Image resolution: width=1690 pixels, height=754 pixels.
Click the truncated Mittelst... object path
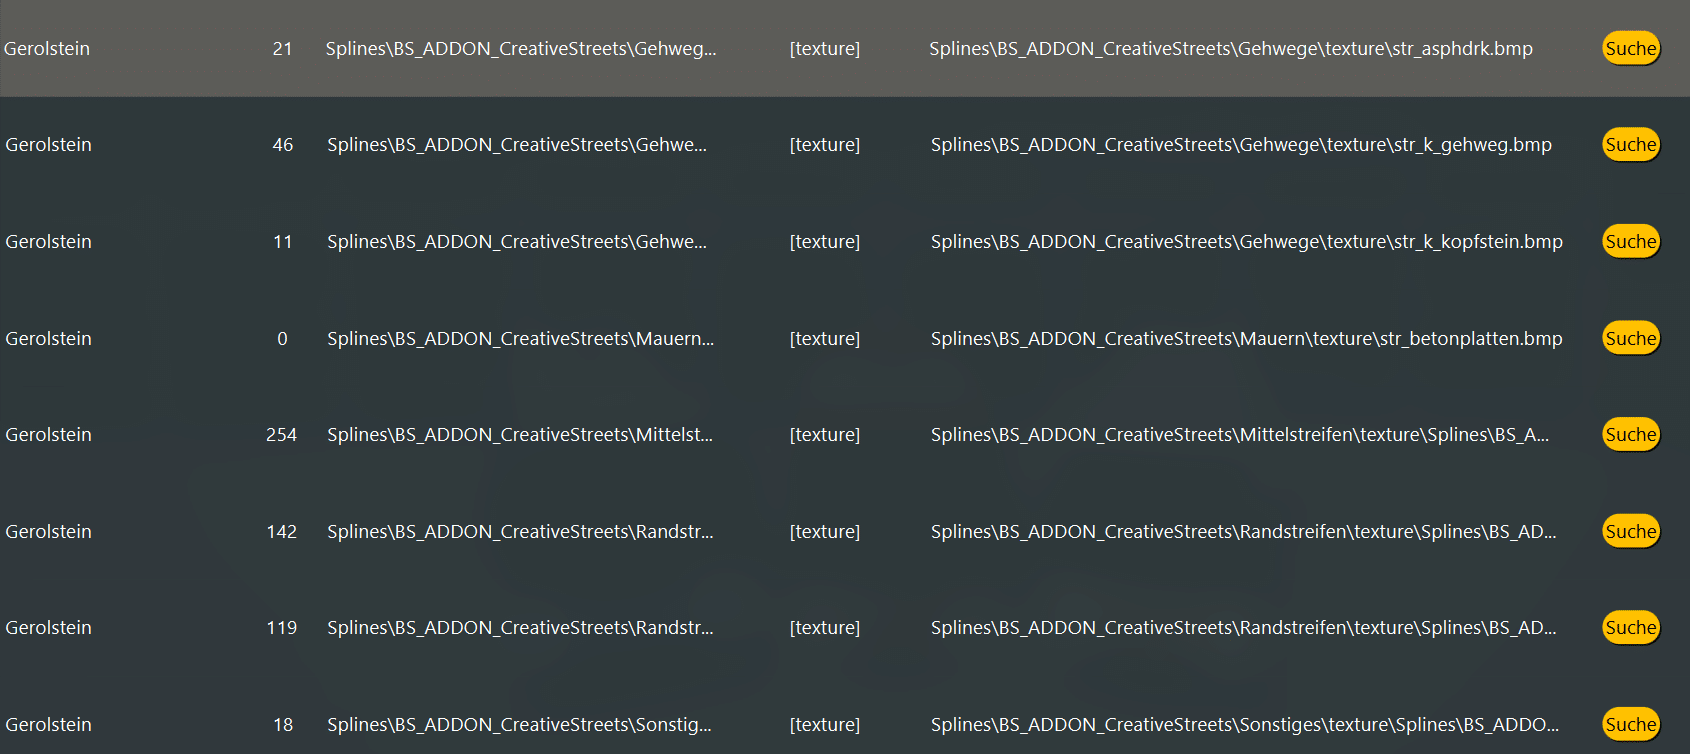[x=519, y=434]
